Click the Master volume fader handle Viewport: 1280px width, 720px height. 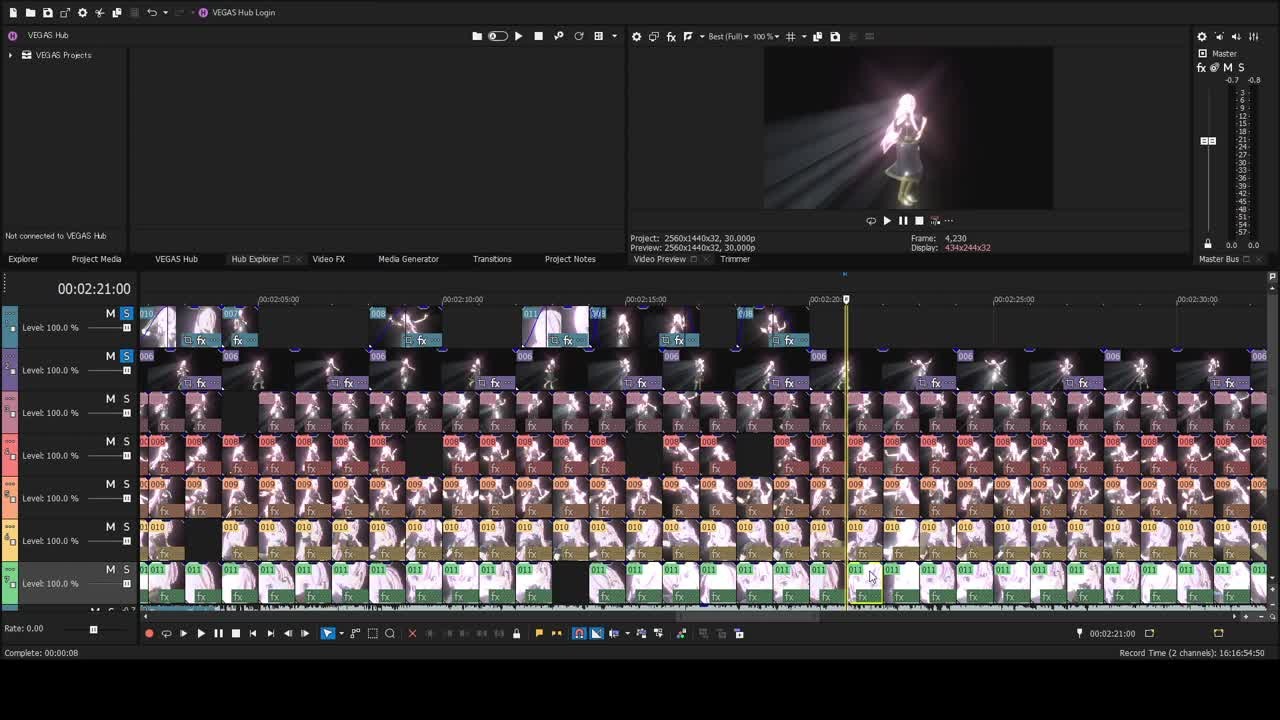1208,141
